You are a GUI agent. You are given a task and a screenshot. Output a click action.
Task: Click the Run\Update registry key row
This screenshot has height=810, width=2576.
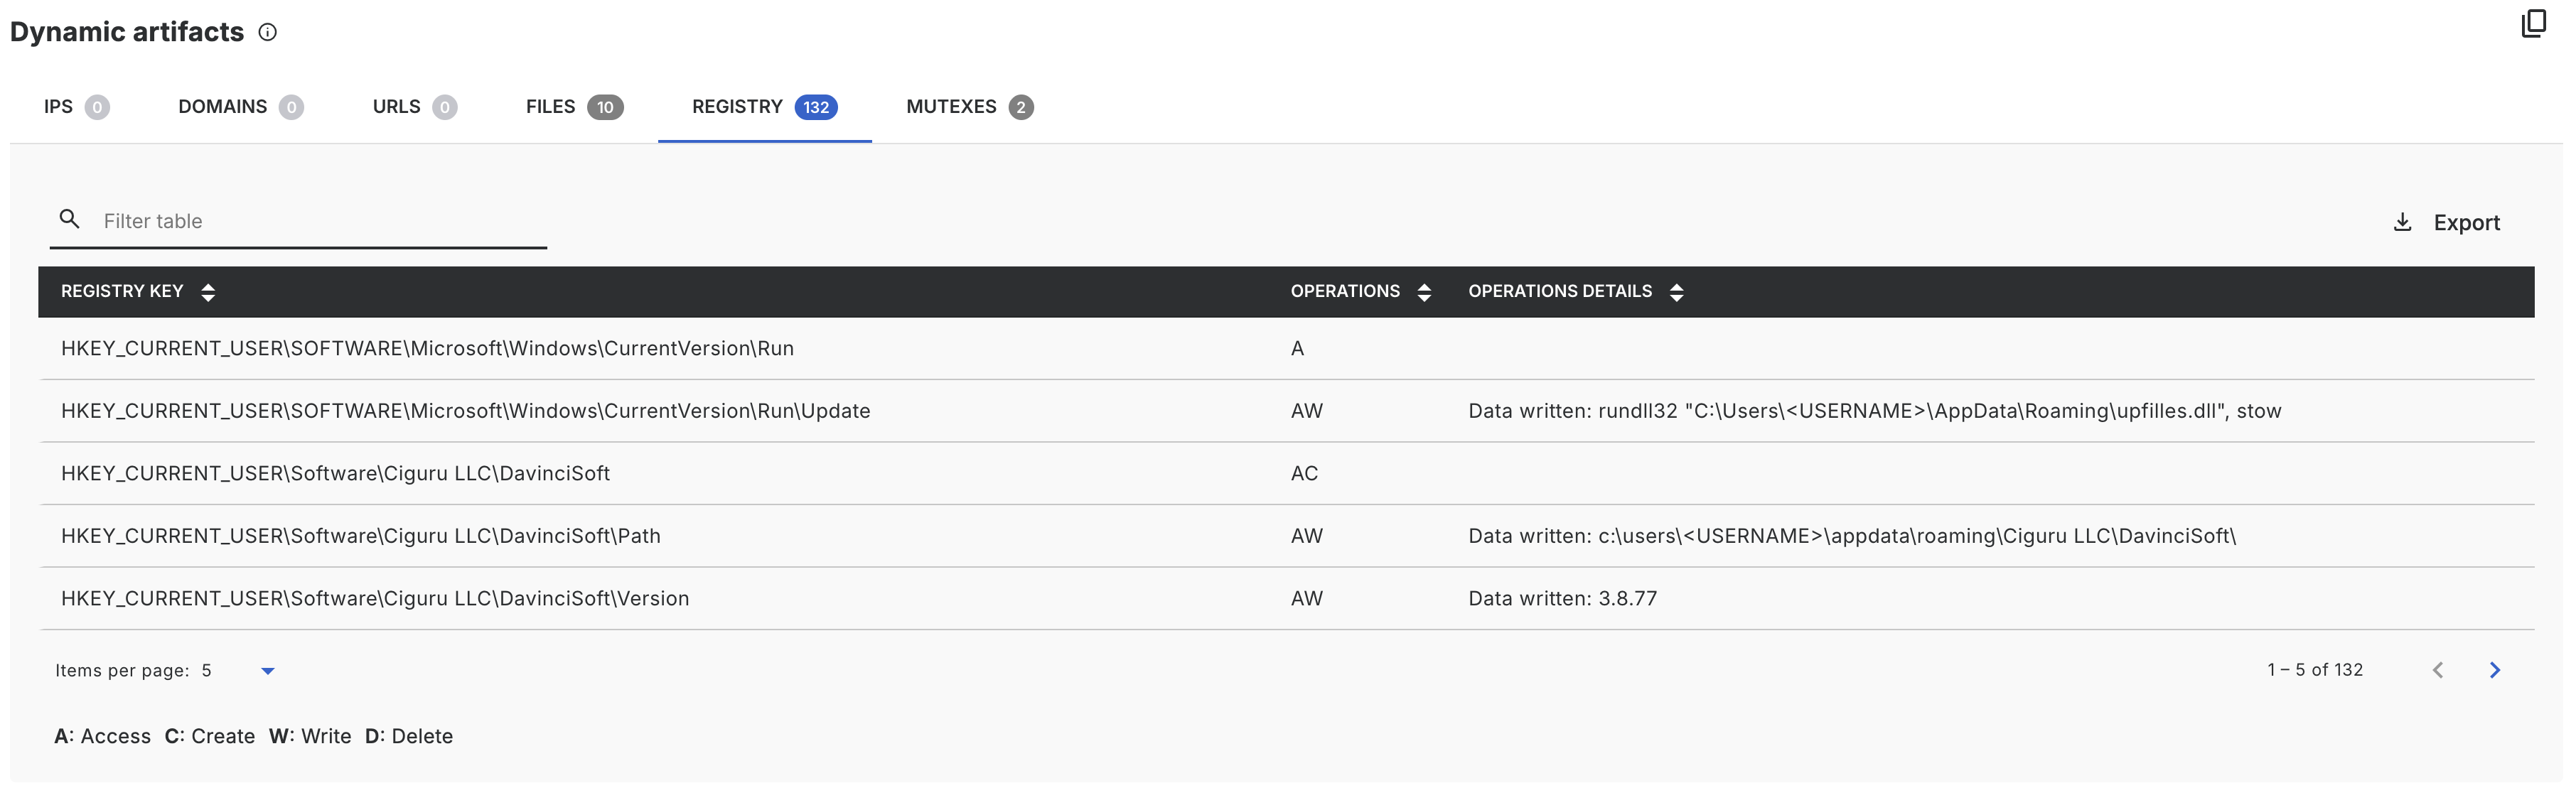click(x=465, y=411)
